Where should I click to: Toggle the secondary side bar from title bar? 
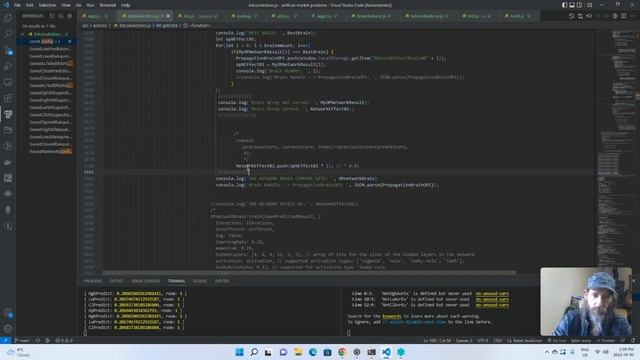pos(580,5)
